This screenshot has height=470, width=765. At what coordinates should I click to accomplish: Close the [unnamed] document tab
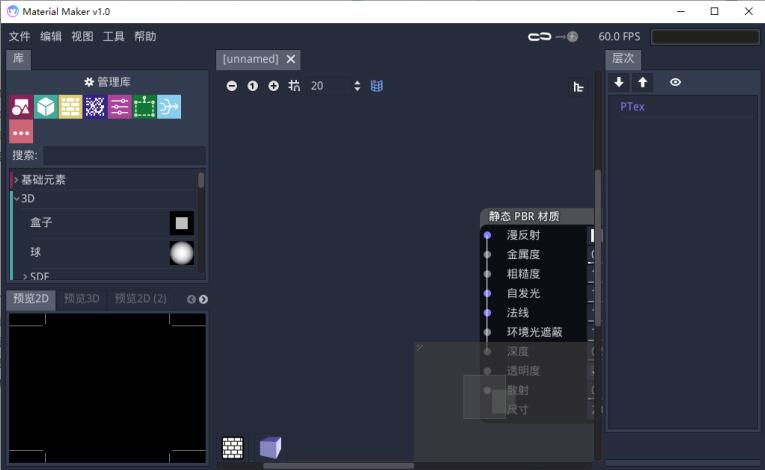coord(291,59)
